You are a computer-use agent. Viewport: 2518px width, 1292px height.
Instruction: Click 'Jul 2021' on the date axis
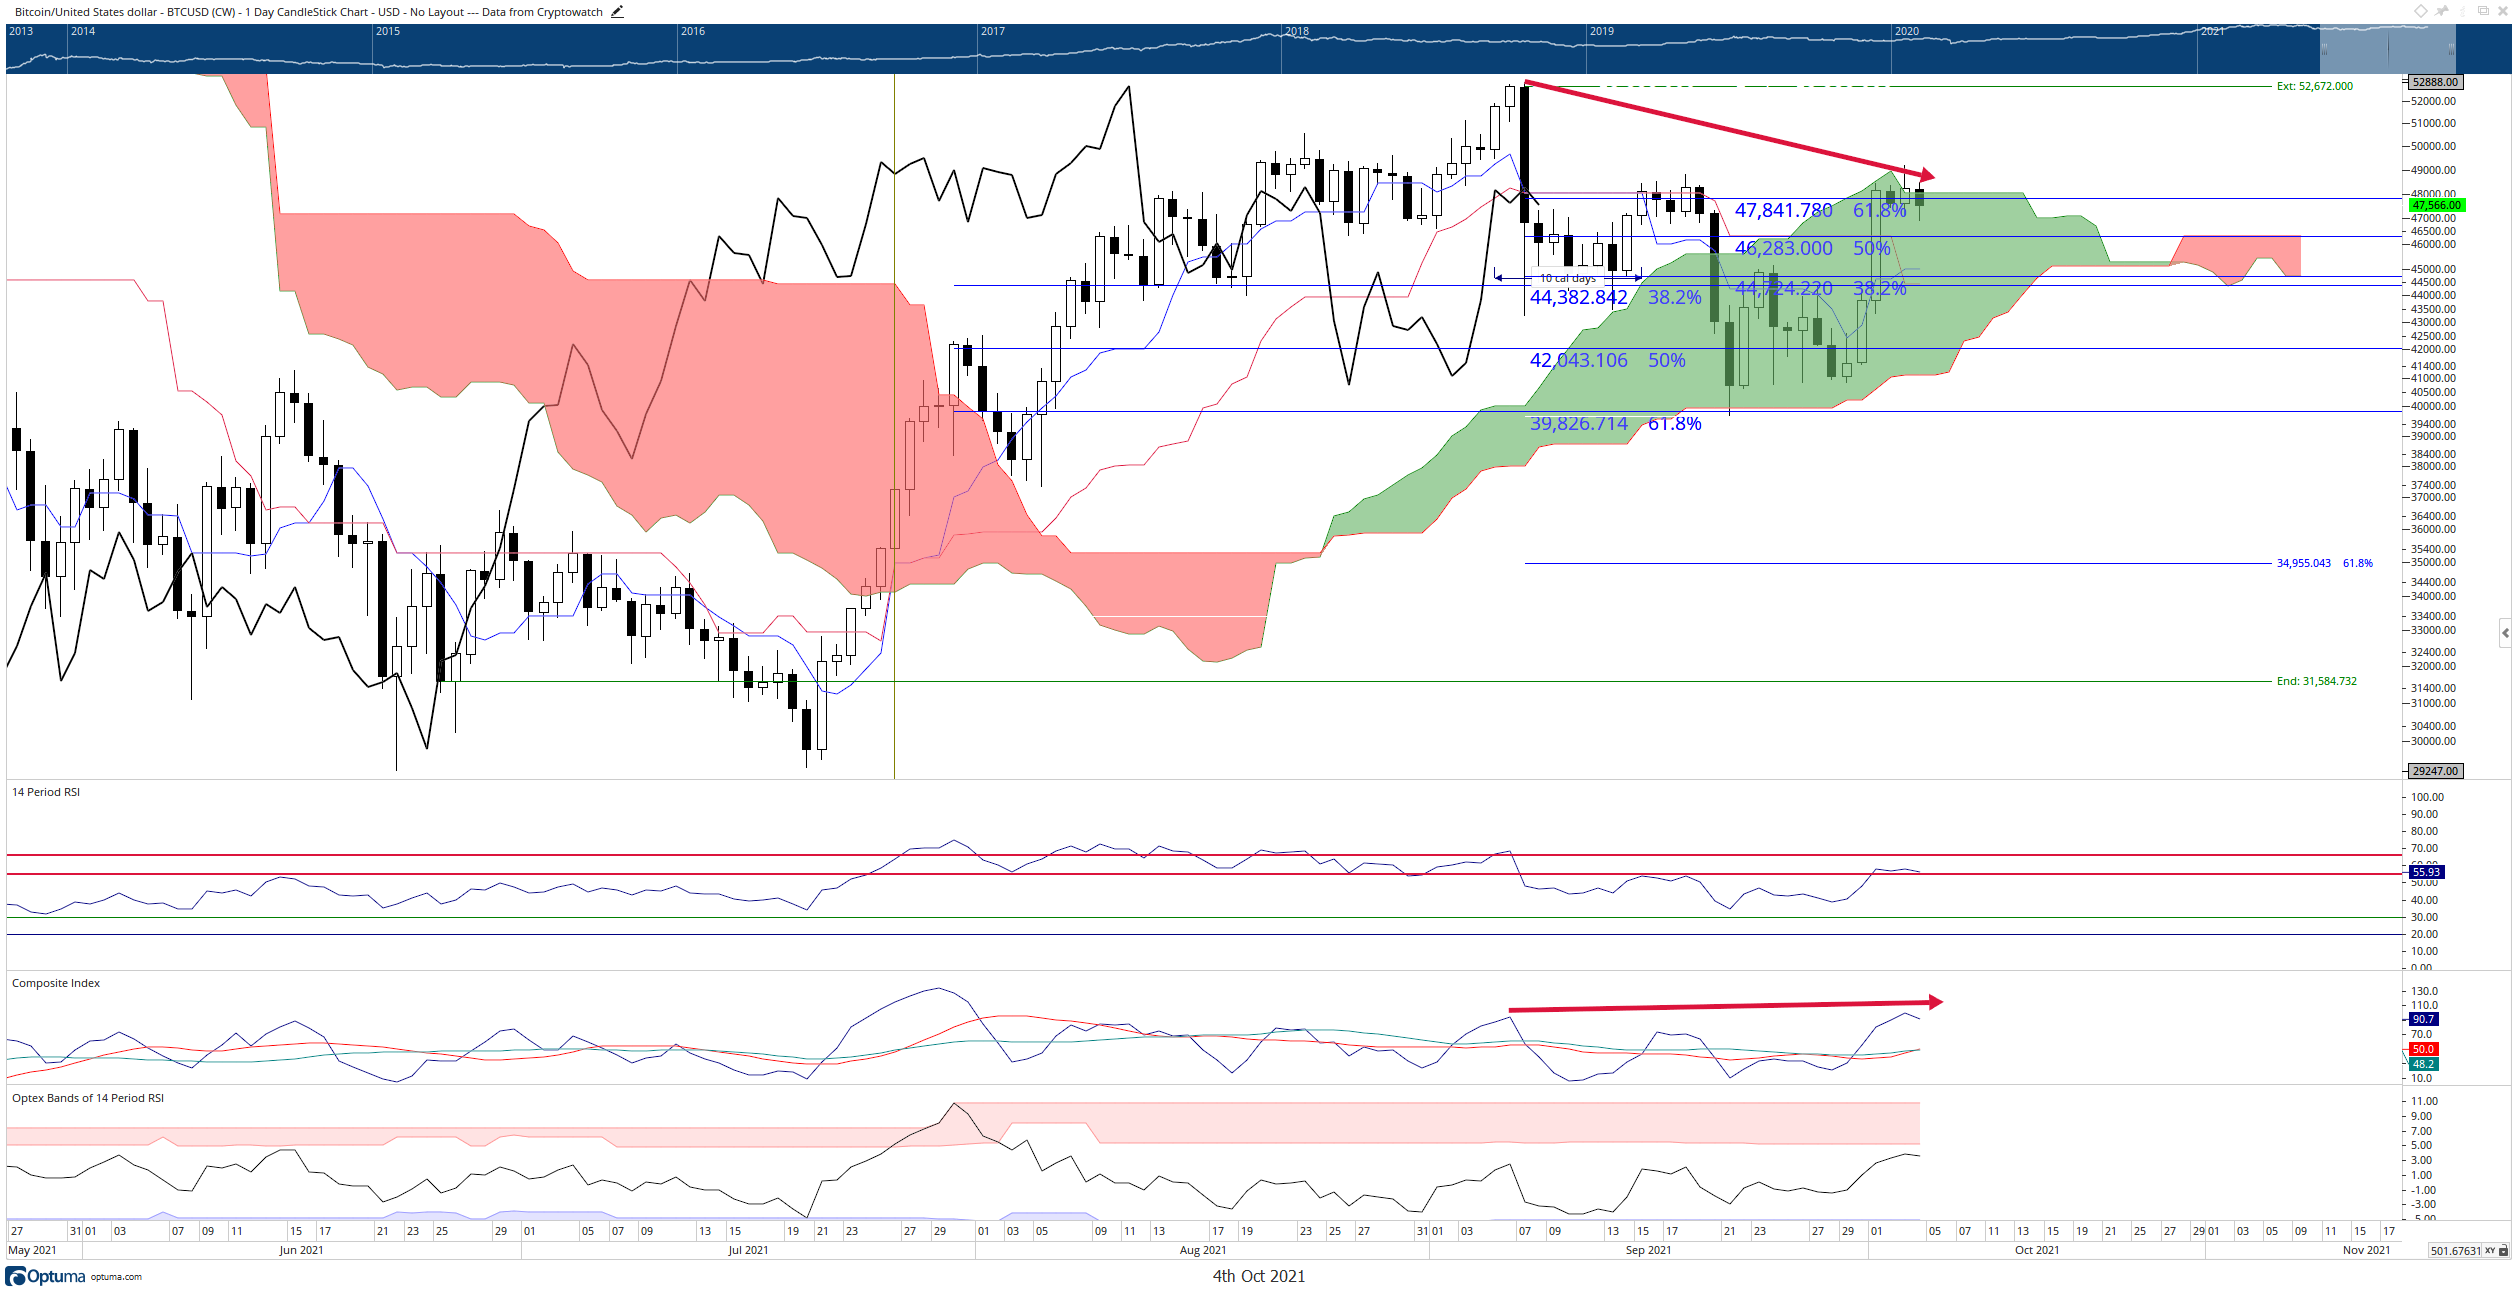[x=748, y=1250]
